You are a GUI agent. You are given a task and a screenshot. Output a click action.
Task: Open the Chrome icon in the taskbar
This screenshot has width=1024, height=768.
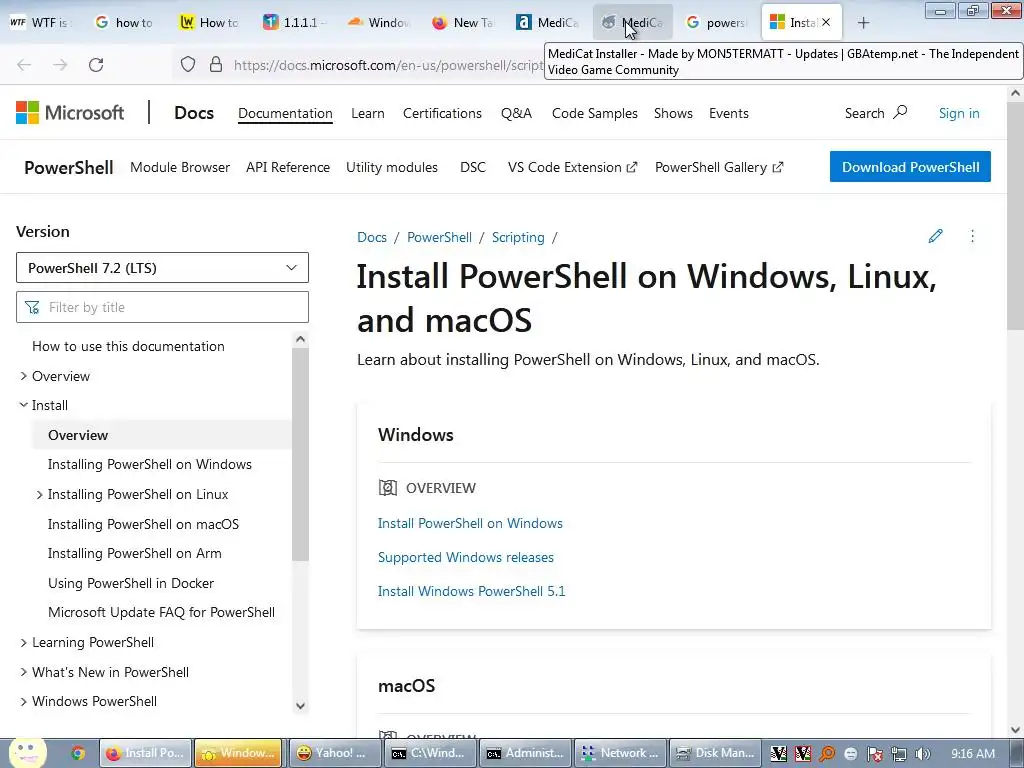point(78,753)
